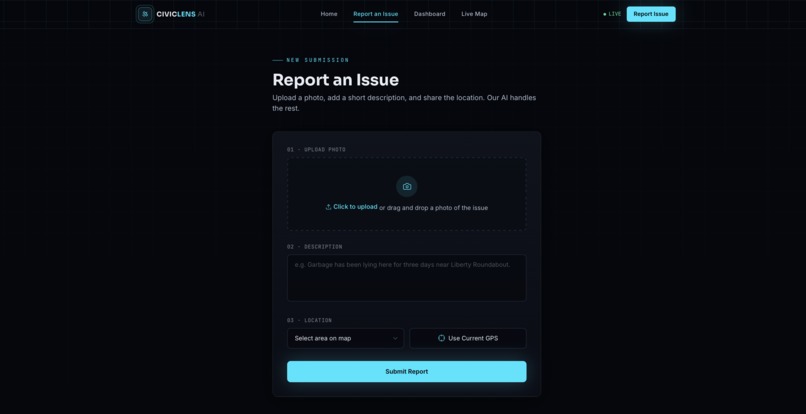Click 'or drag and drop a photo' text
Screen dimensions: 806x414
point(434,208)
